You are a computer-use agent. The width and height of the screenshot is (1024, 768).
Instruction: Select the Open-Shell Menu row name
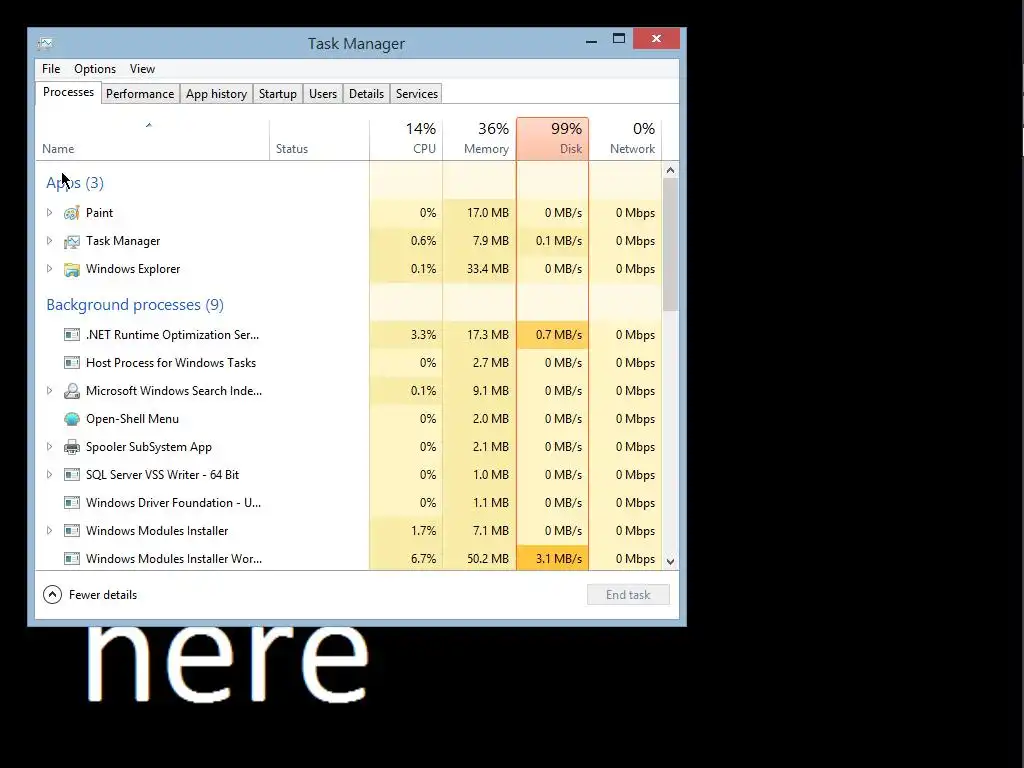tap(133, 419)
